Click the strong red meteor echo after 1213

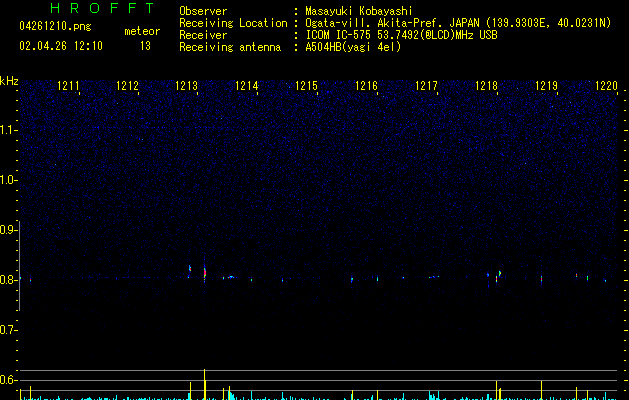[205, 273]
